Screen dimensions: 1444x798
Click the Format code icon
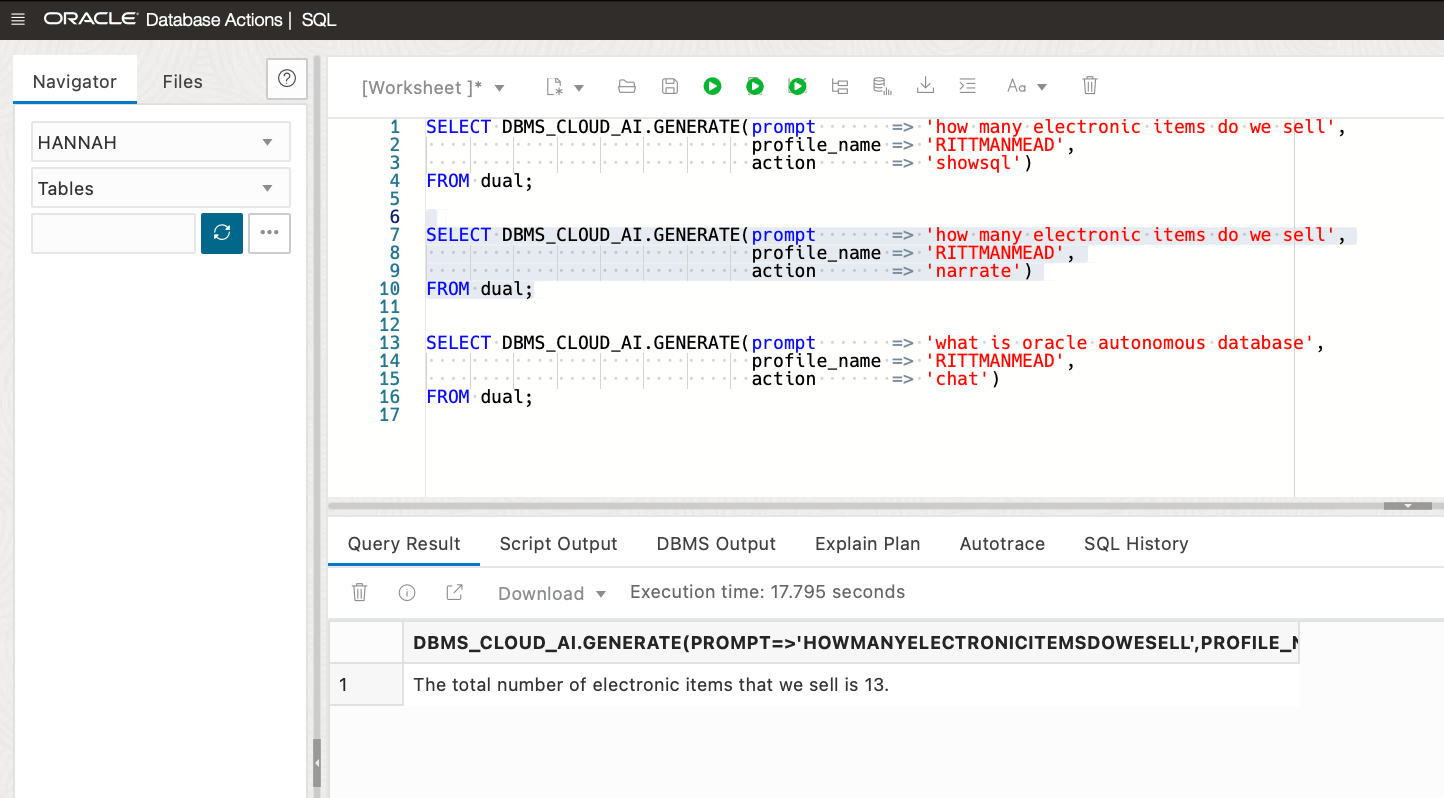tap(967, 86)
